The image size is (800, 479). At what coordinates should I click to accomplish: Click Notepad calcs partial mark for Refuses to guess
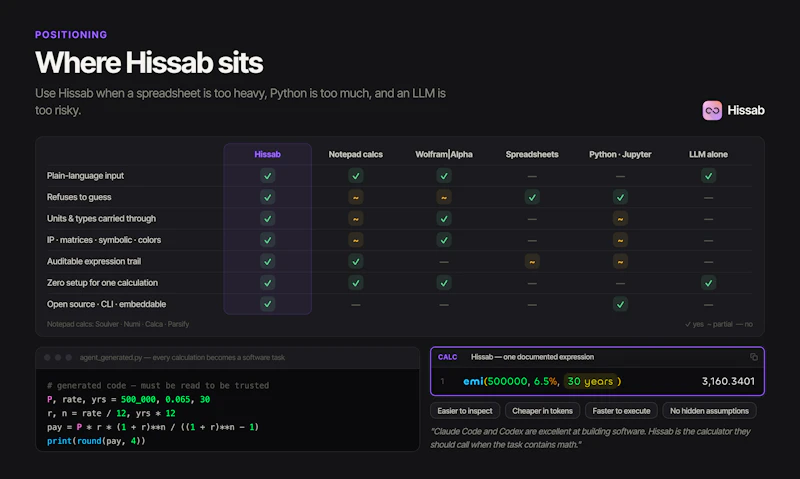pos(356,197)
